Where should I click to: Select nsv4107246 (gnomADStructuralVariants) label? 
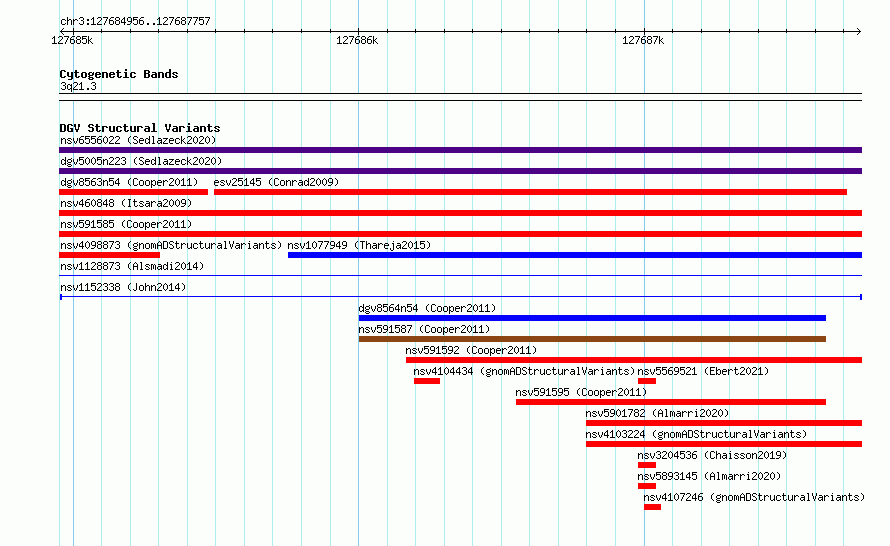pos(754,497)
